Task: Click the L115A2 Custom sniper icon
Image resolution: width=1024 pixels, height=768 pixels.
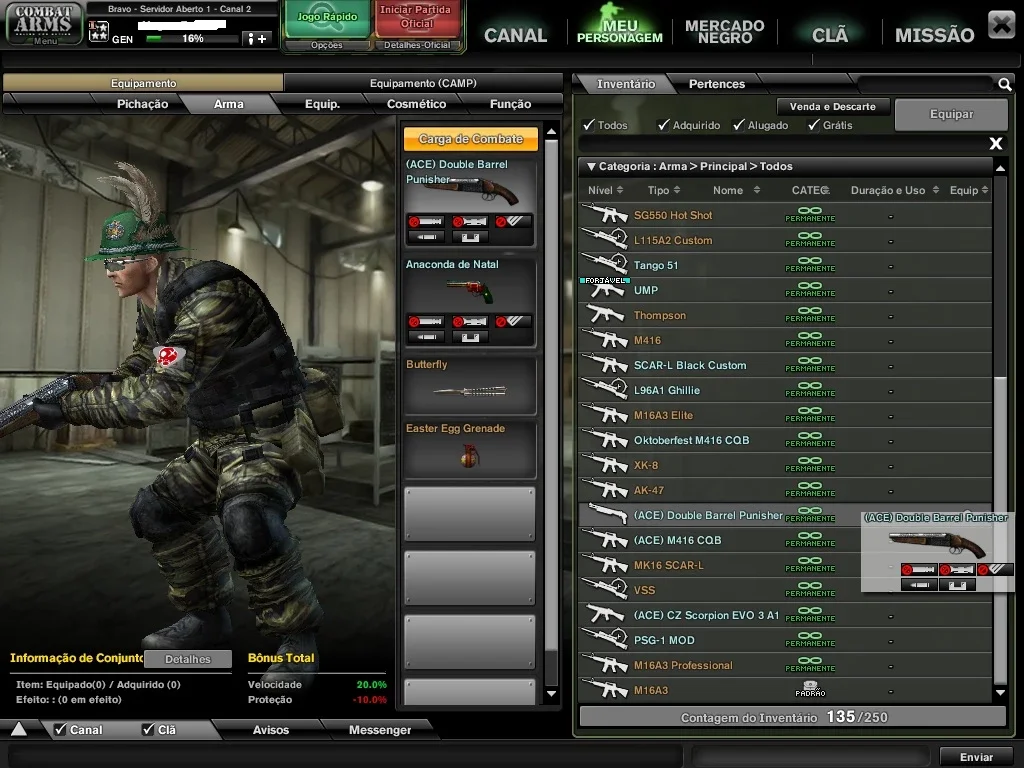Action: (x=605, y=239)
